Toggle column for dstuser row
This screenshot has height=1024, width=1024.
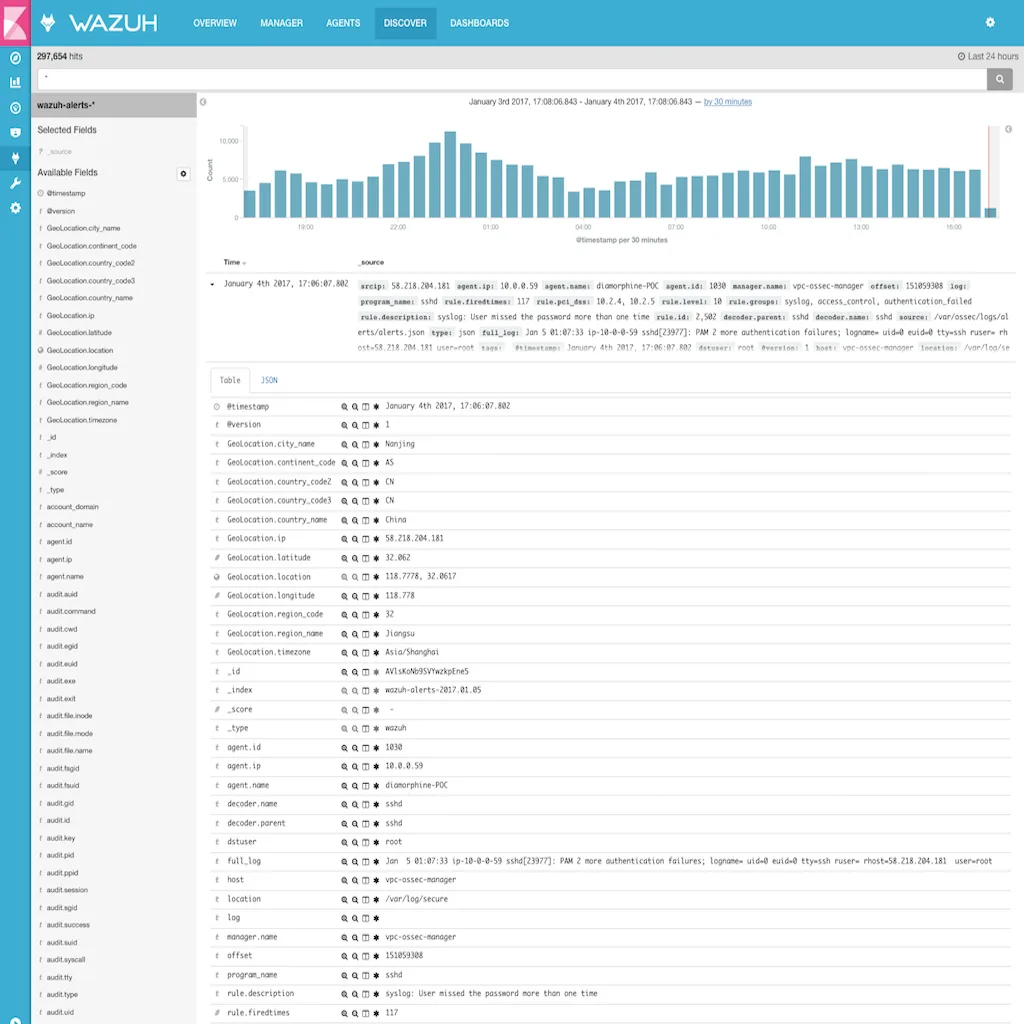click(x=366, y=842)
